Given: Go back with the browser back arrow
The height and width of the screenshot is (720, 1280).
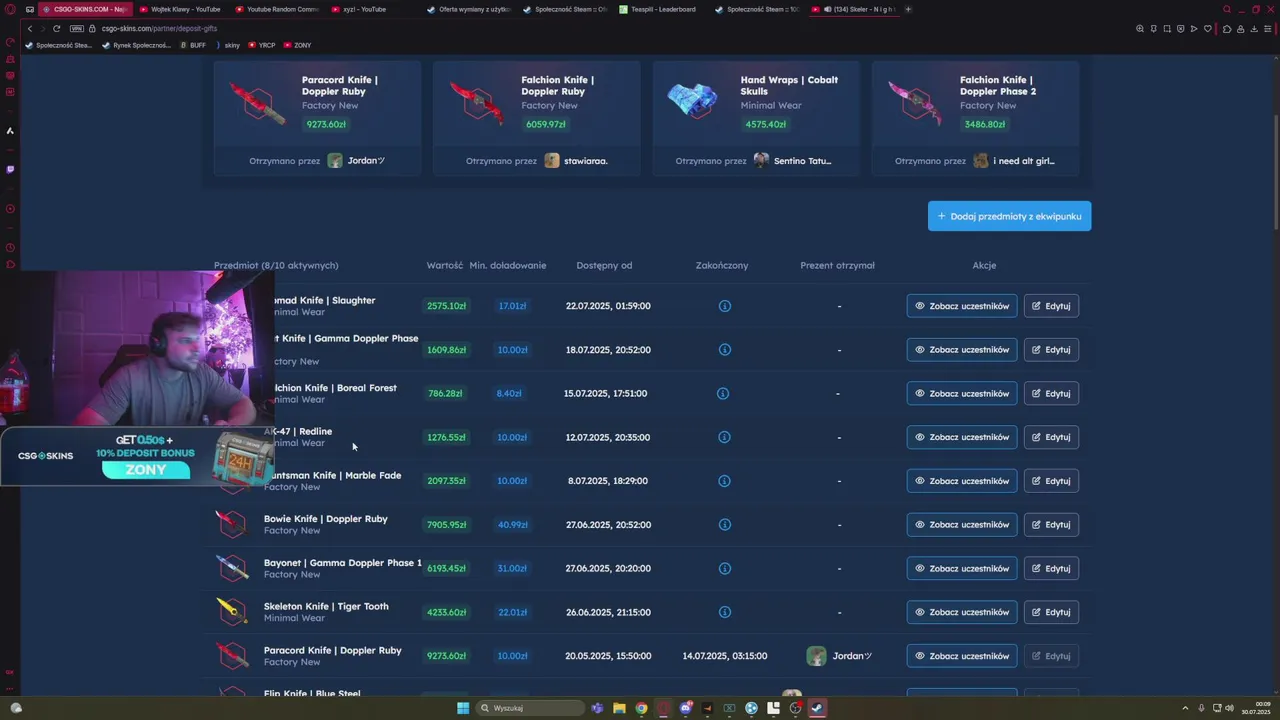Looking at the screenshot, I should click(30, 28).
